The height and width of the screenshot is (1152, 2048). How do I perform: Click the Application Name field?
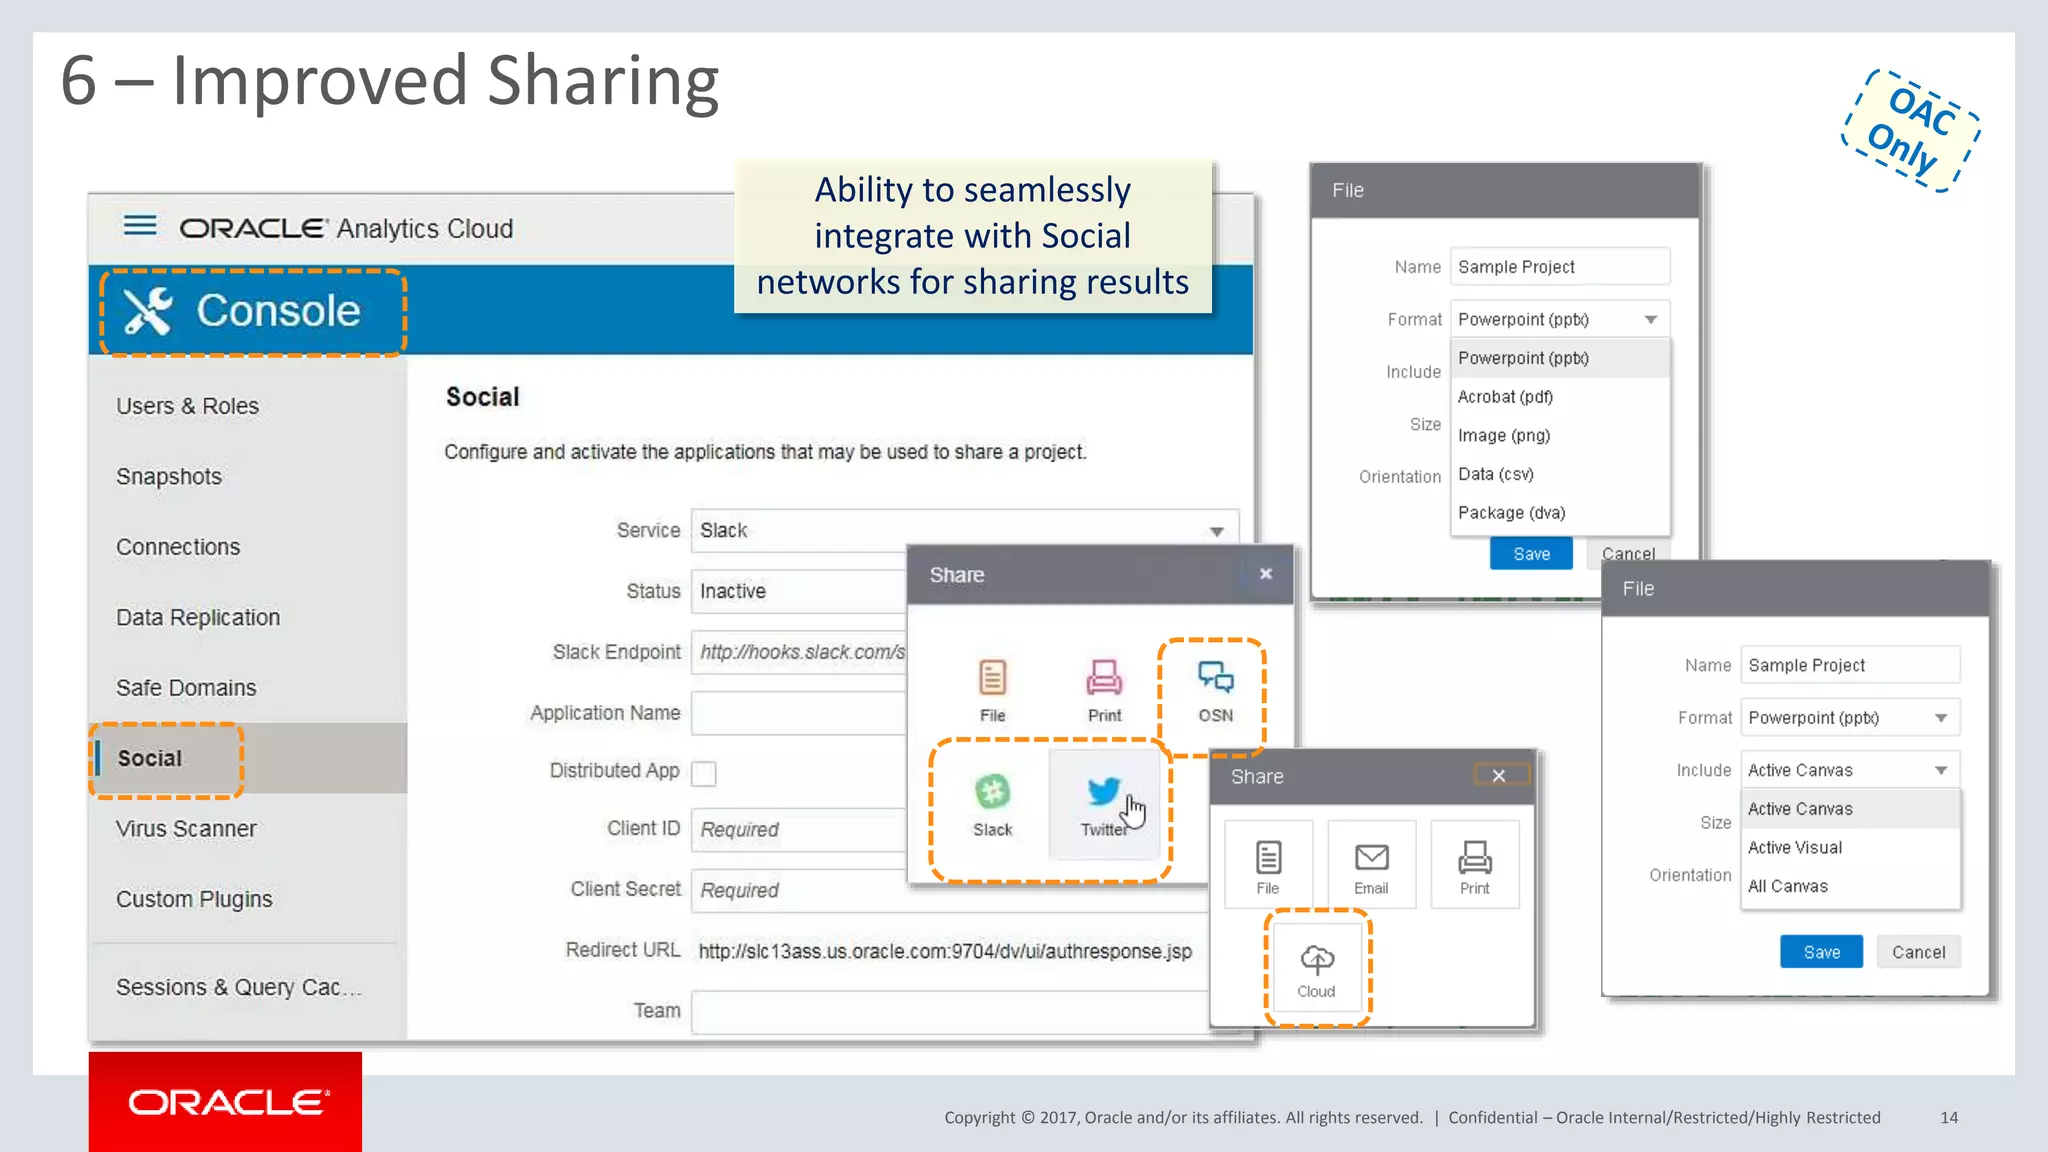(x=798, y=713)
